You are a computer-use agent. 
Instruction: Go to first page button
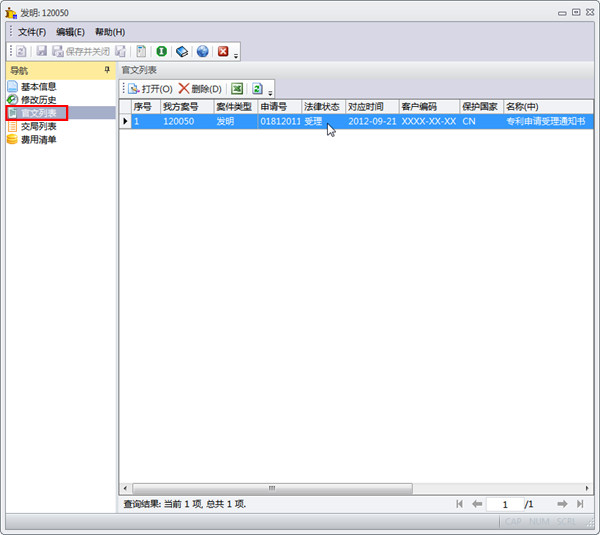[x=460, y=504]
